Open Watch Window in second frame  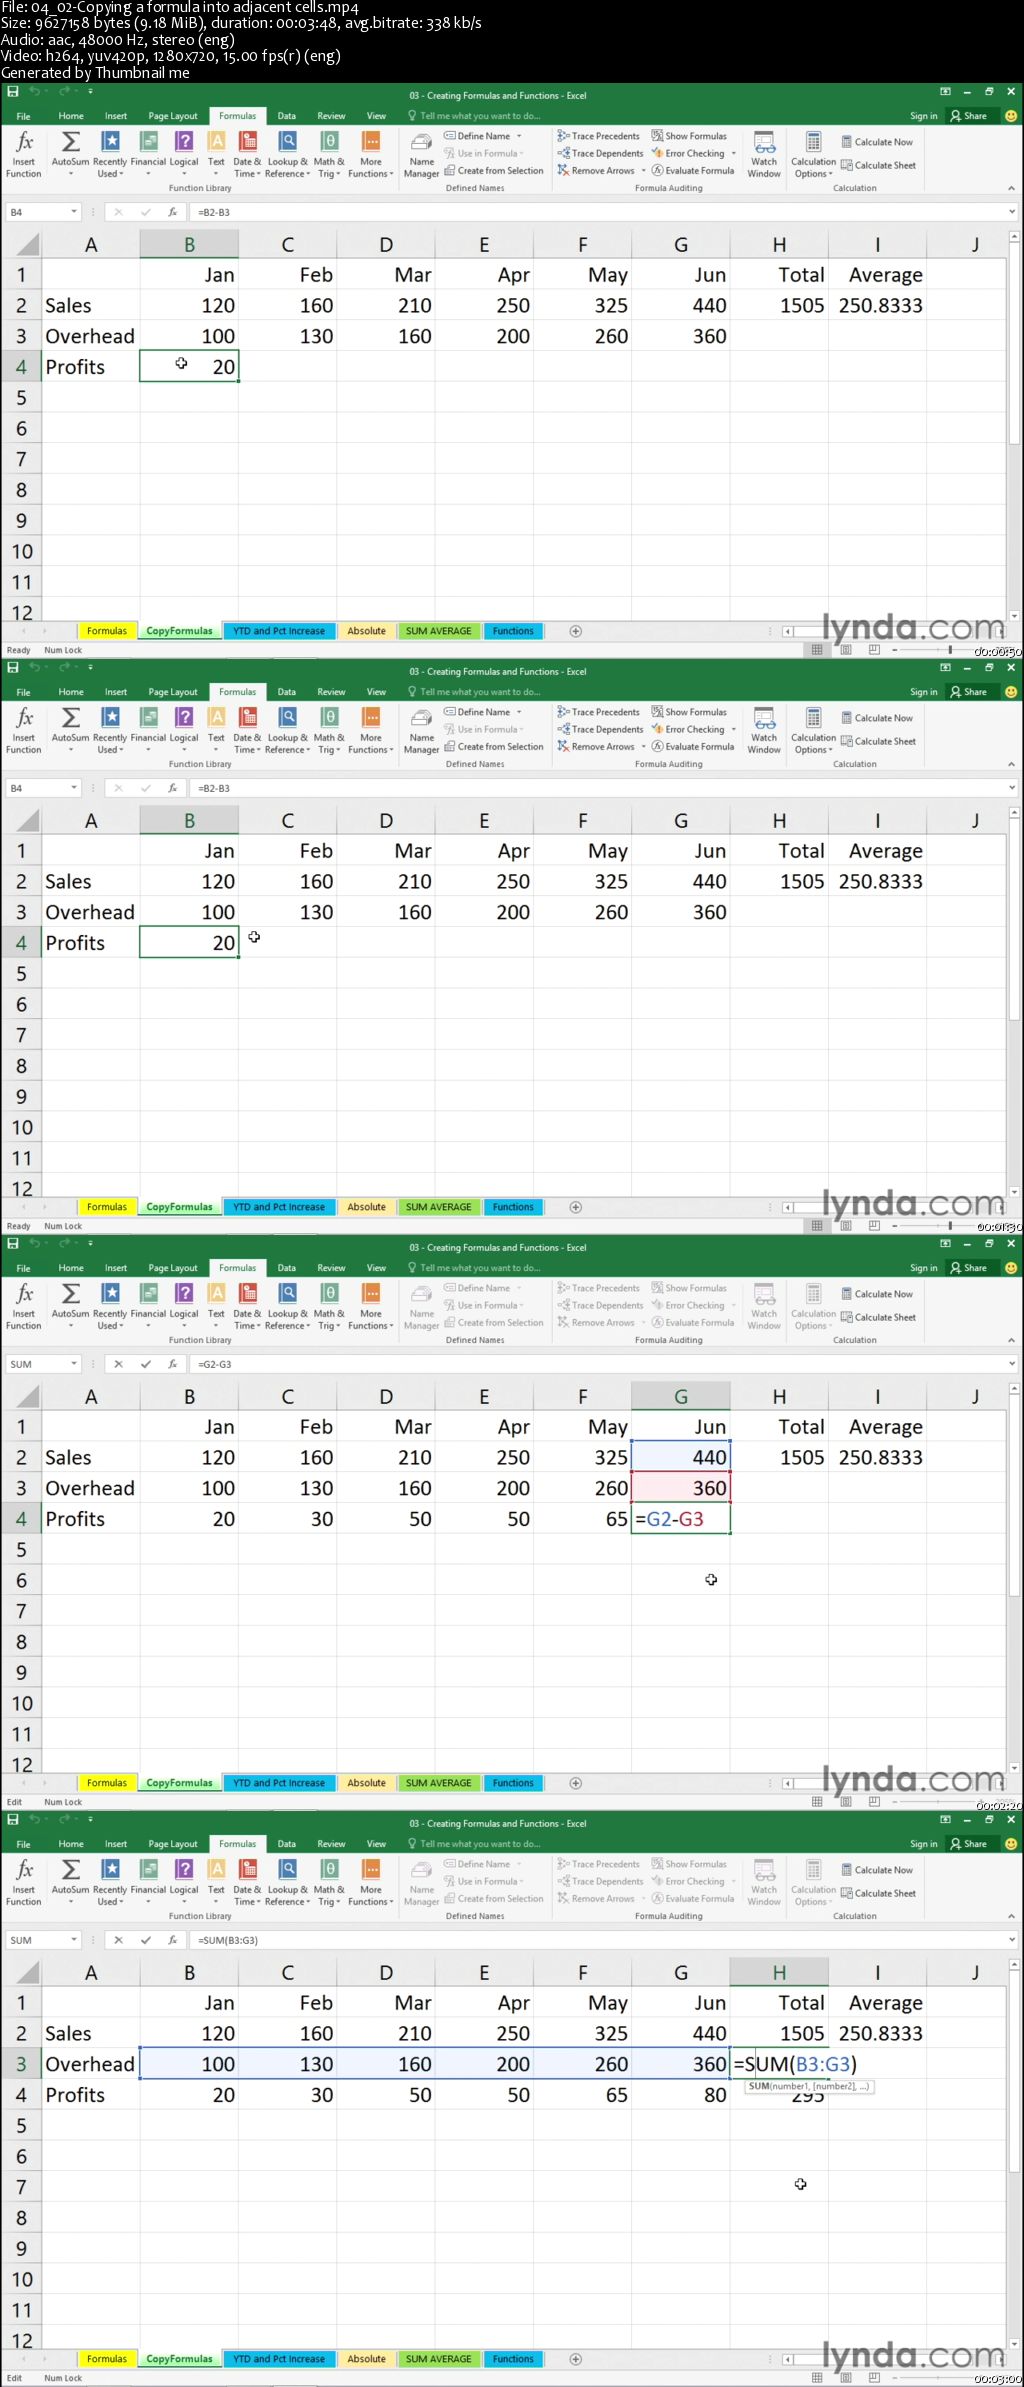[764, 730]
